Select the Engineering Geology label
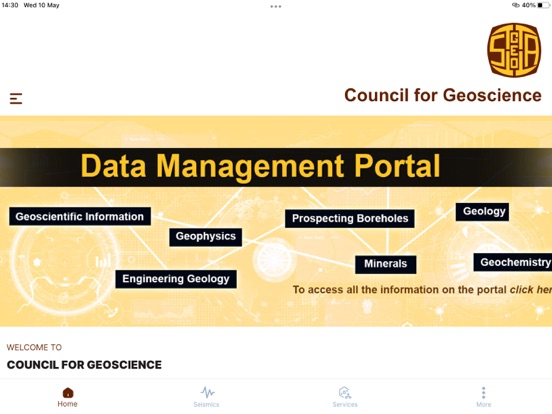The image size is (552, 414). pos(176,279)
